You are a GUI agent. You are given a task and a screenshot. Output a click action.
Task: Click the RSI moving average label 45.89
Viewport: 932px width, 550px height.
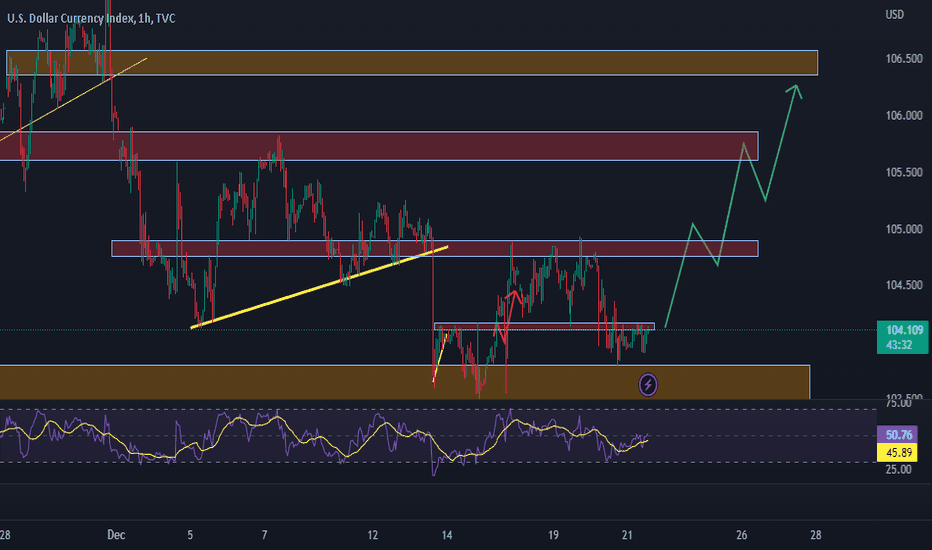click(898, 452)
